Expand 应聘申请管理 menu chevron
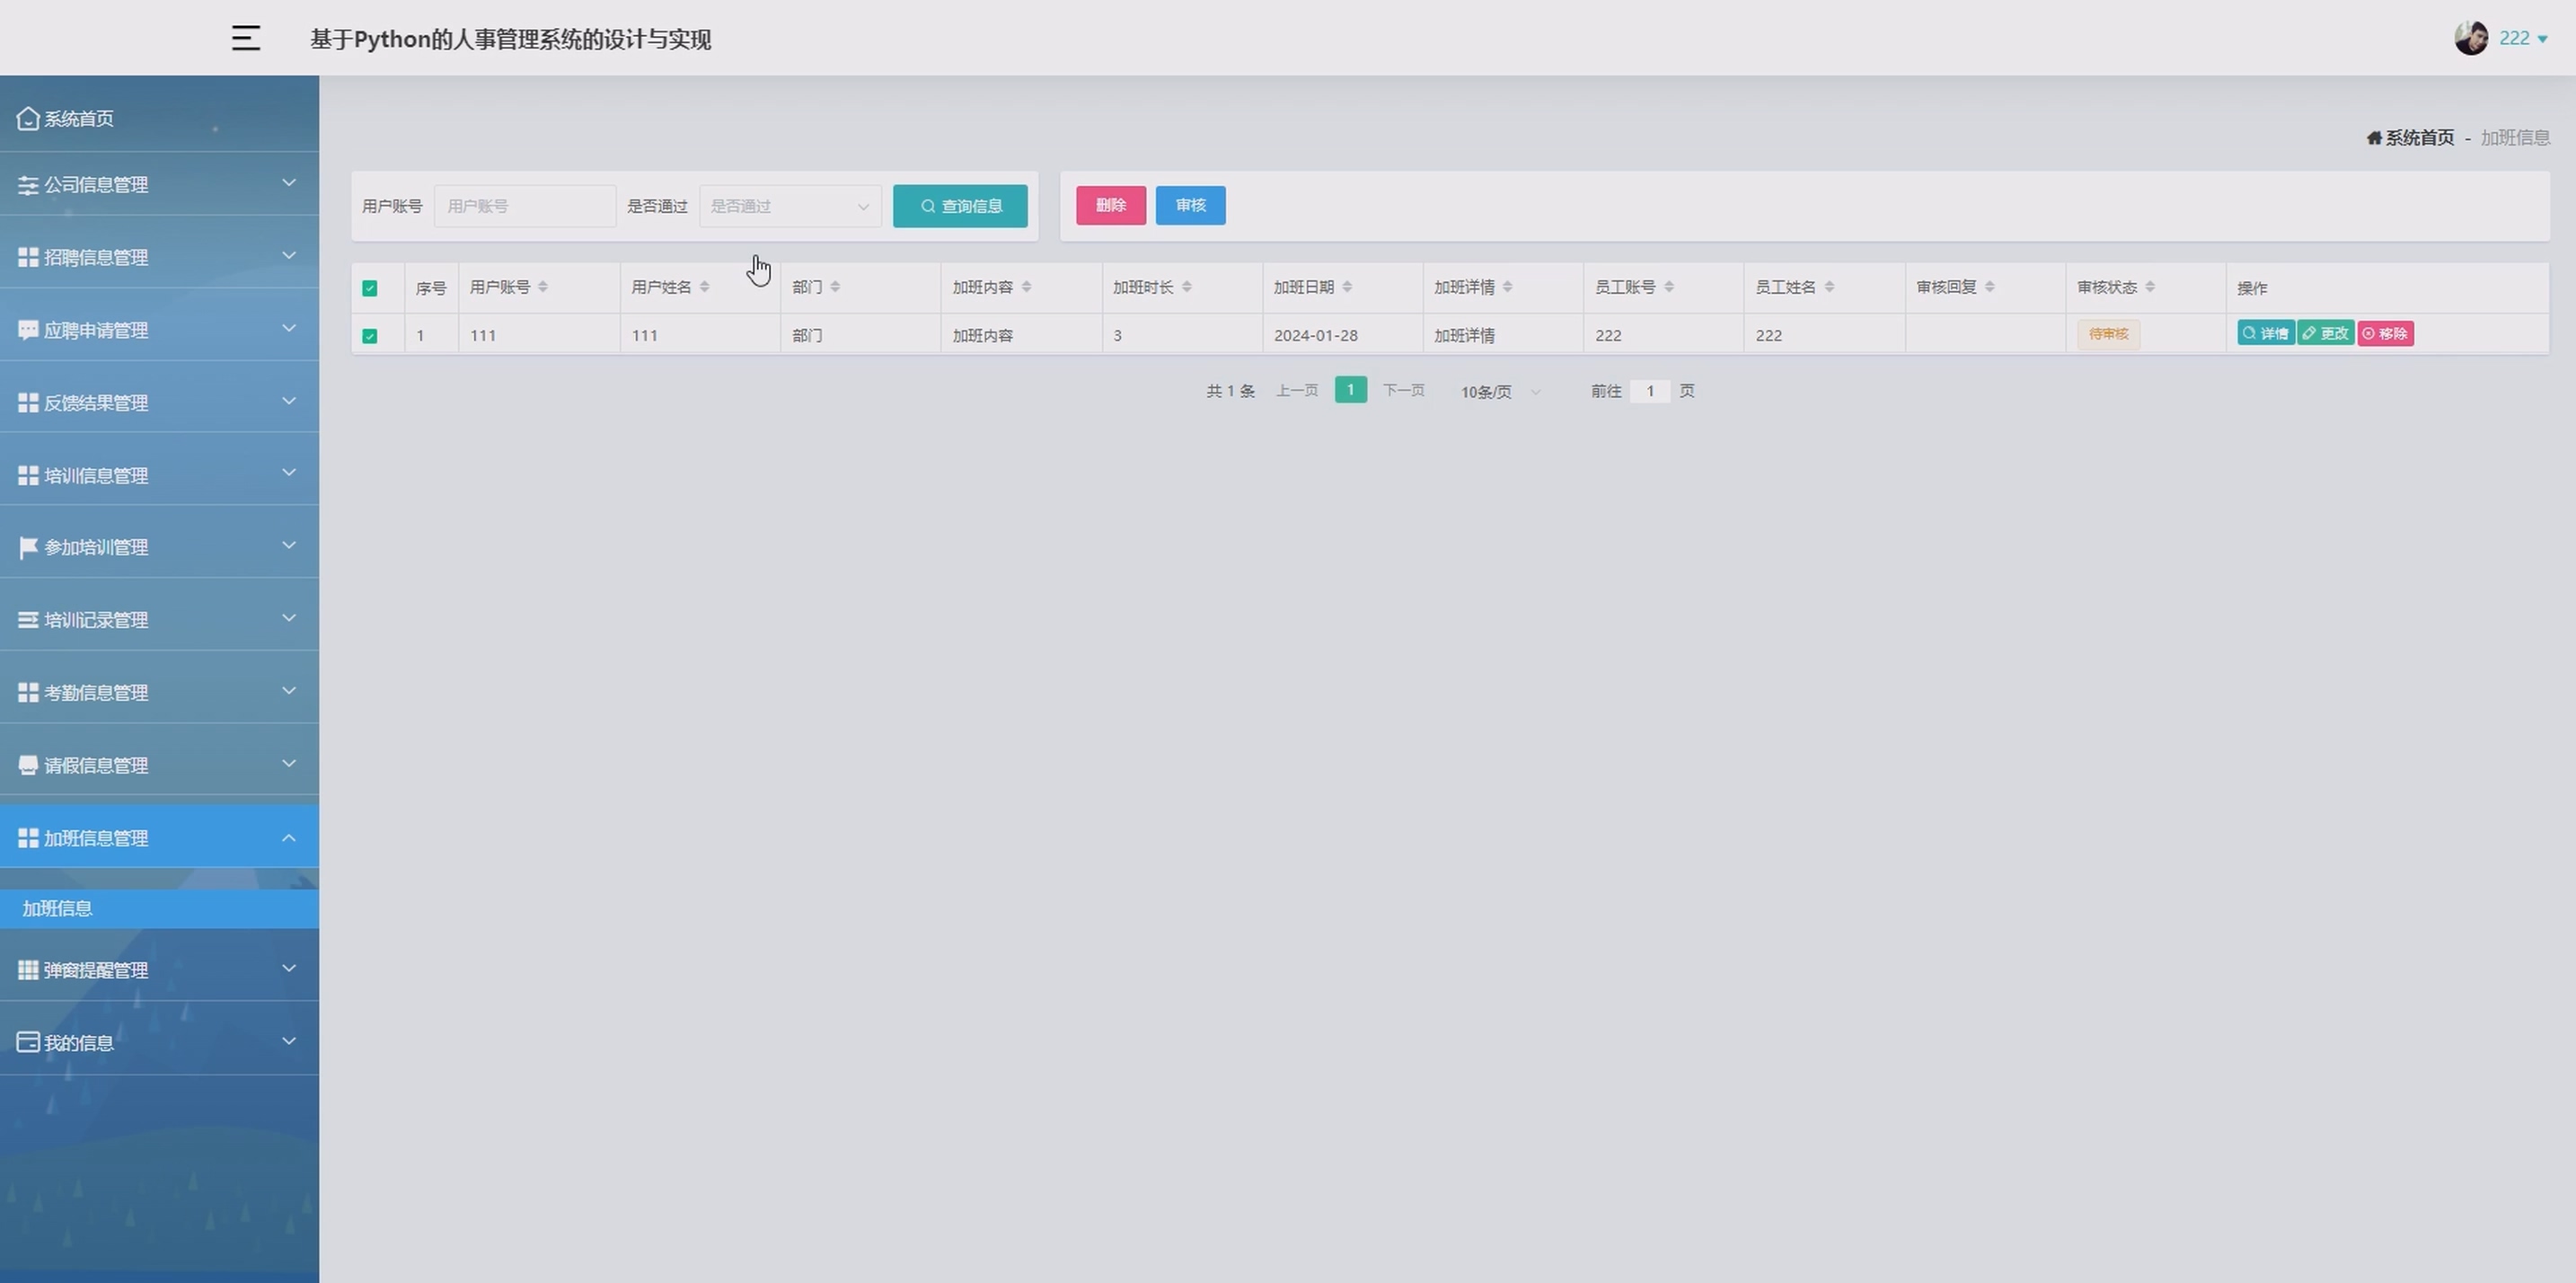This screenshot has width=2576, height=1283. coord(289,328)
